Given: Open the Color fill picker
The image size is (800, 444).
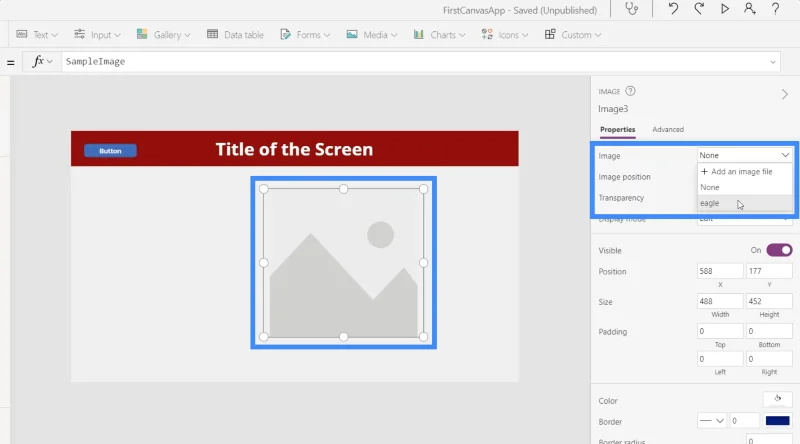Looking at the screenshot, I should pyautogui.click(x=778, y=399).
